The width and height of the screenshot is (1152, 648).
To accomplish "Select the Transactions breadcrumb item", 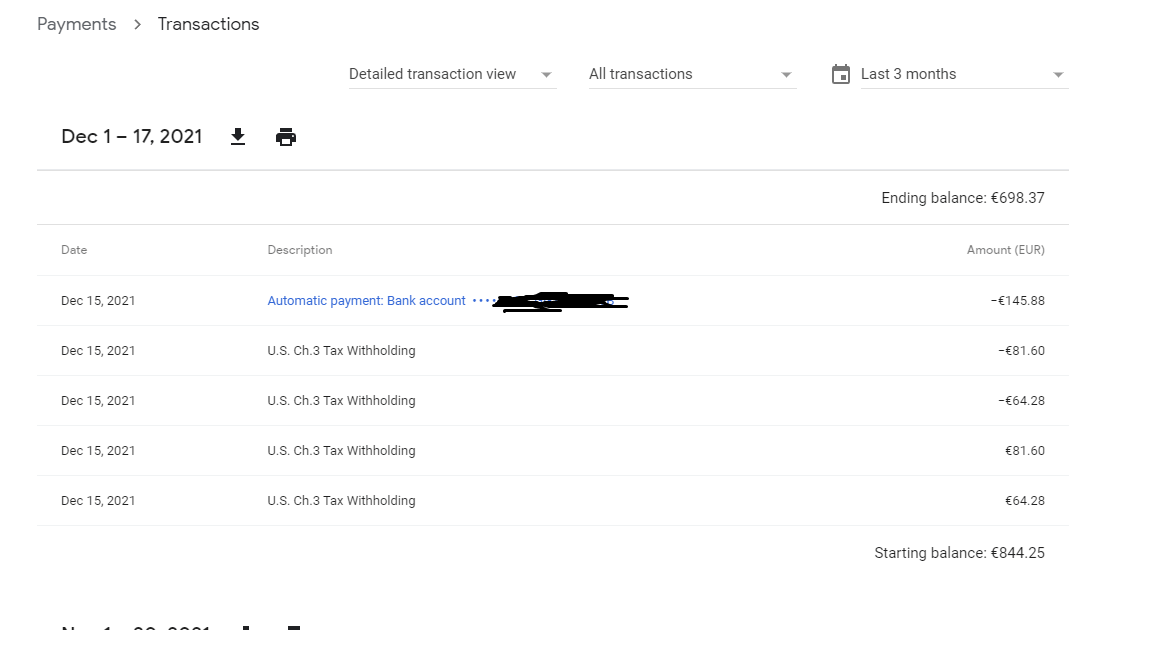I will click(x=208, y=24).
